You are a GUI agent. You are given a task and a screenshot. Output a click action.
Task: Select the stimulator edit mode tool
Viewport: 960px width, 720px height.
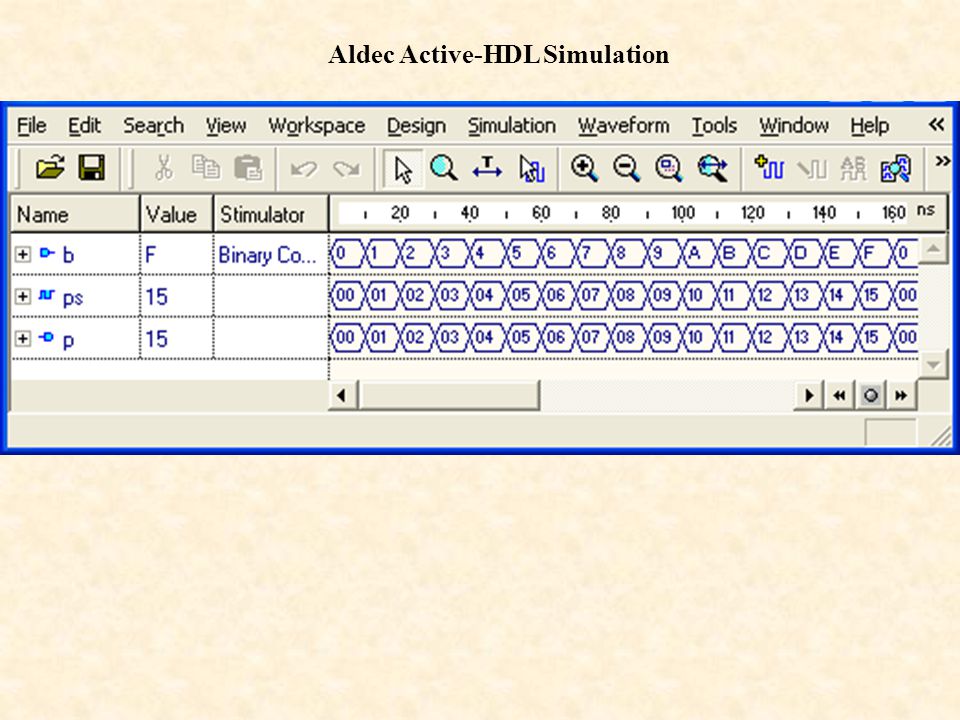(531, 168)
